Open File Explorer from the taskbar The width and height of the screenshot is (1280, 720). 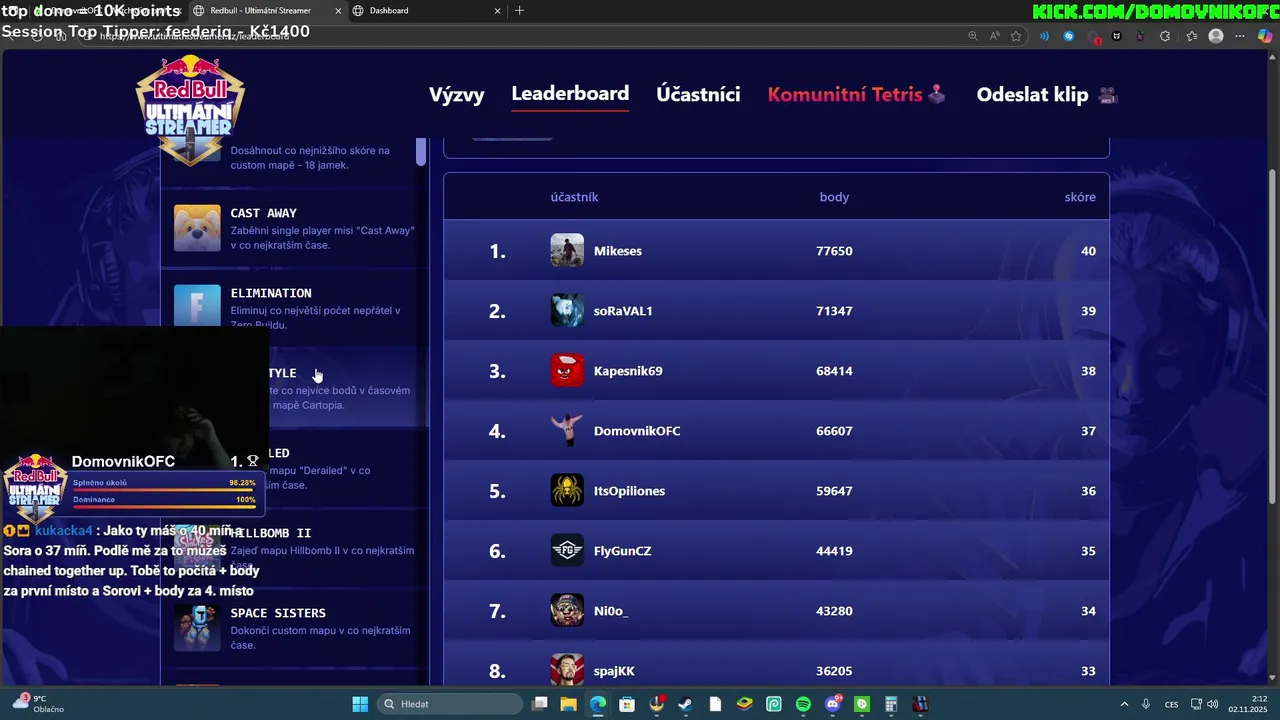pos(569,704)
